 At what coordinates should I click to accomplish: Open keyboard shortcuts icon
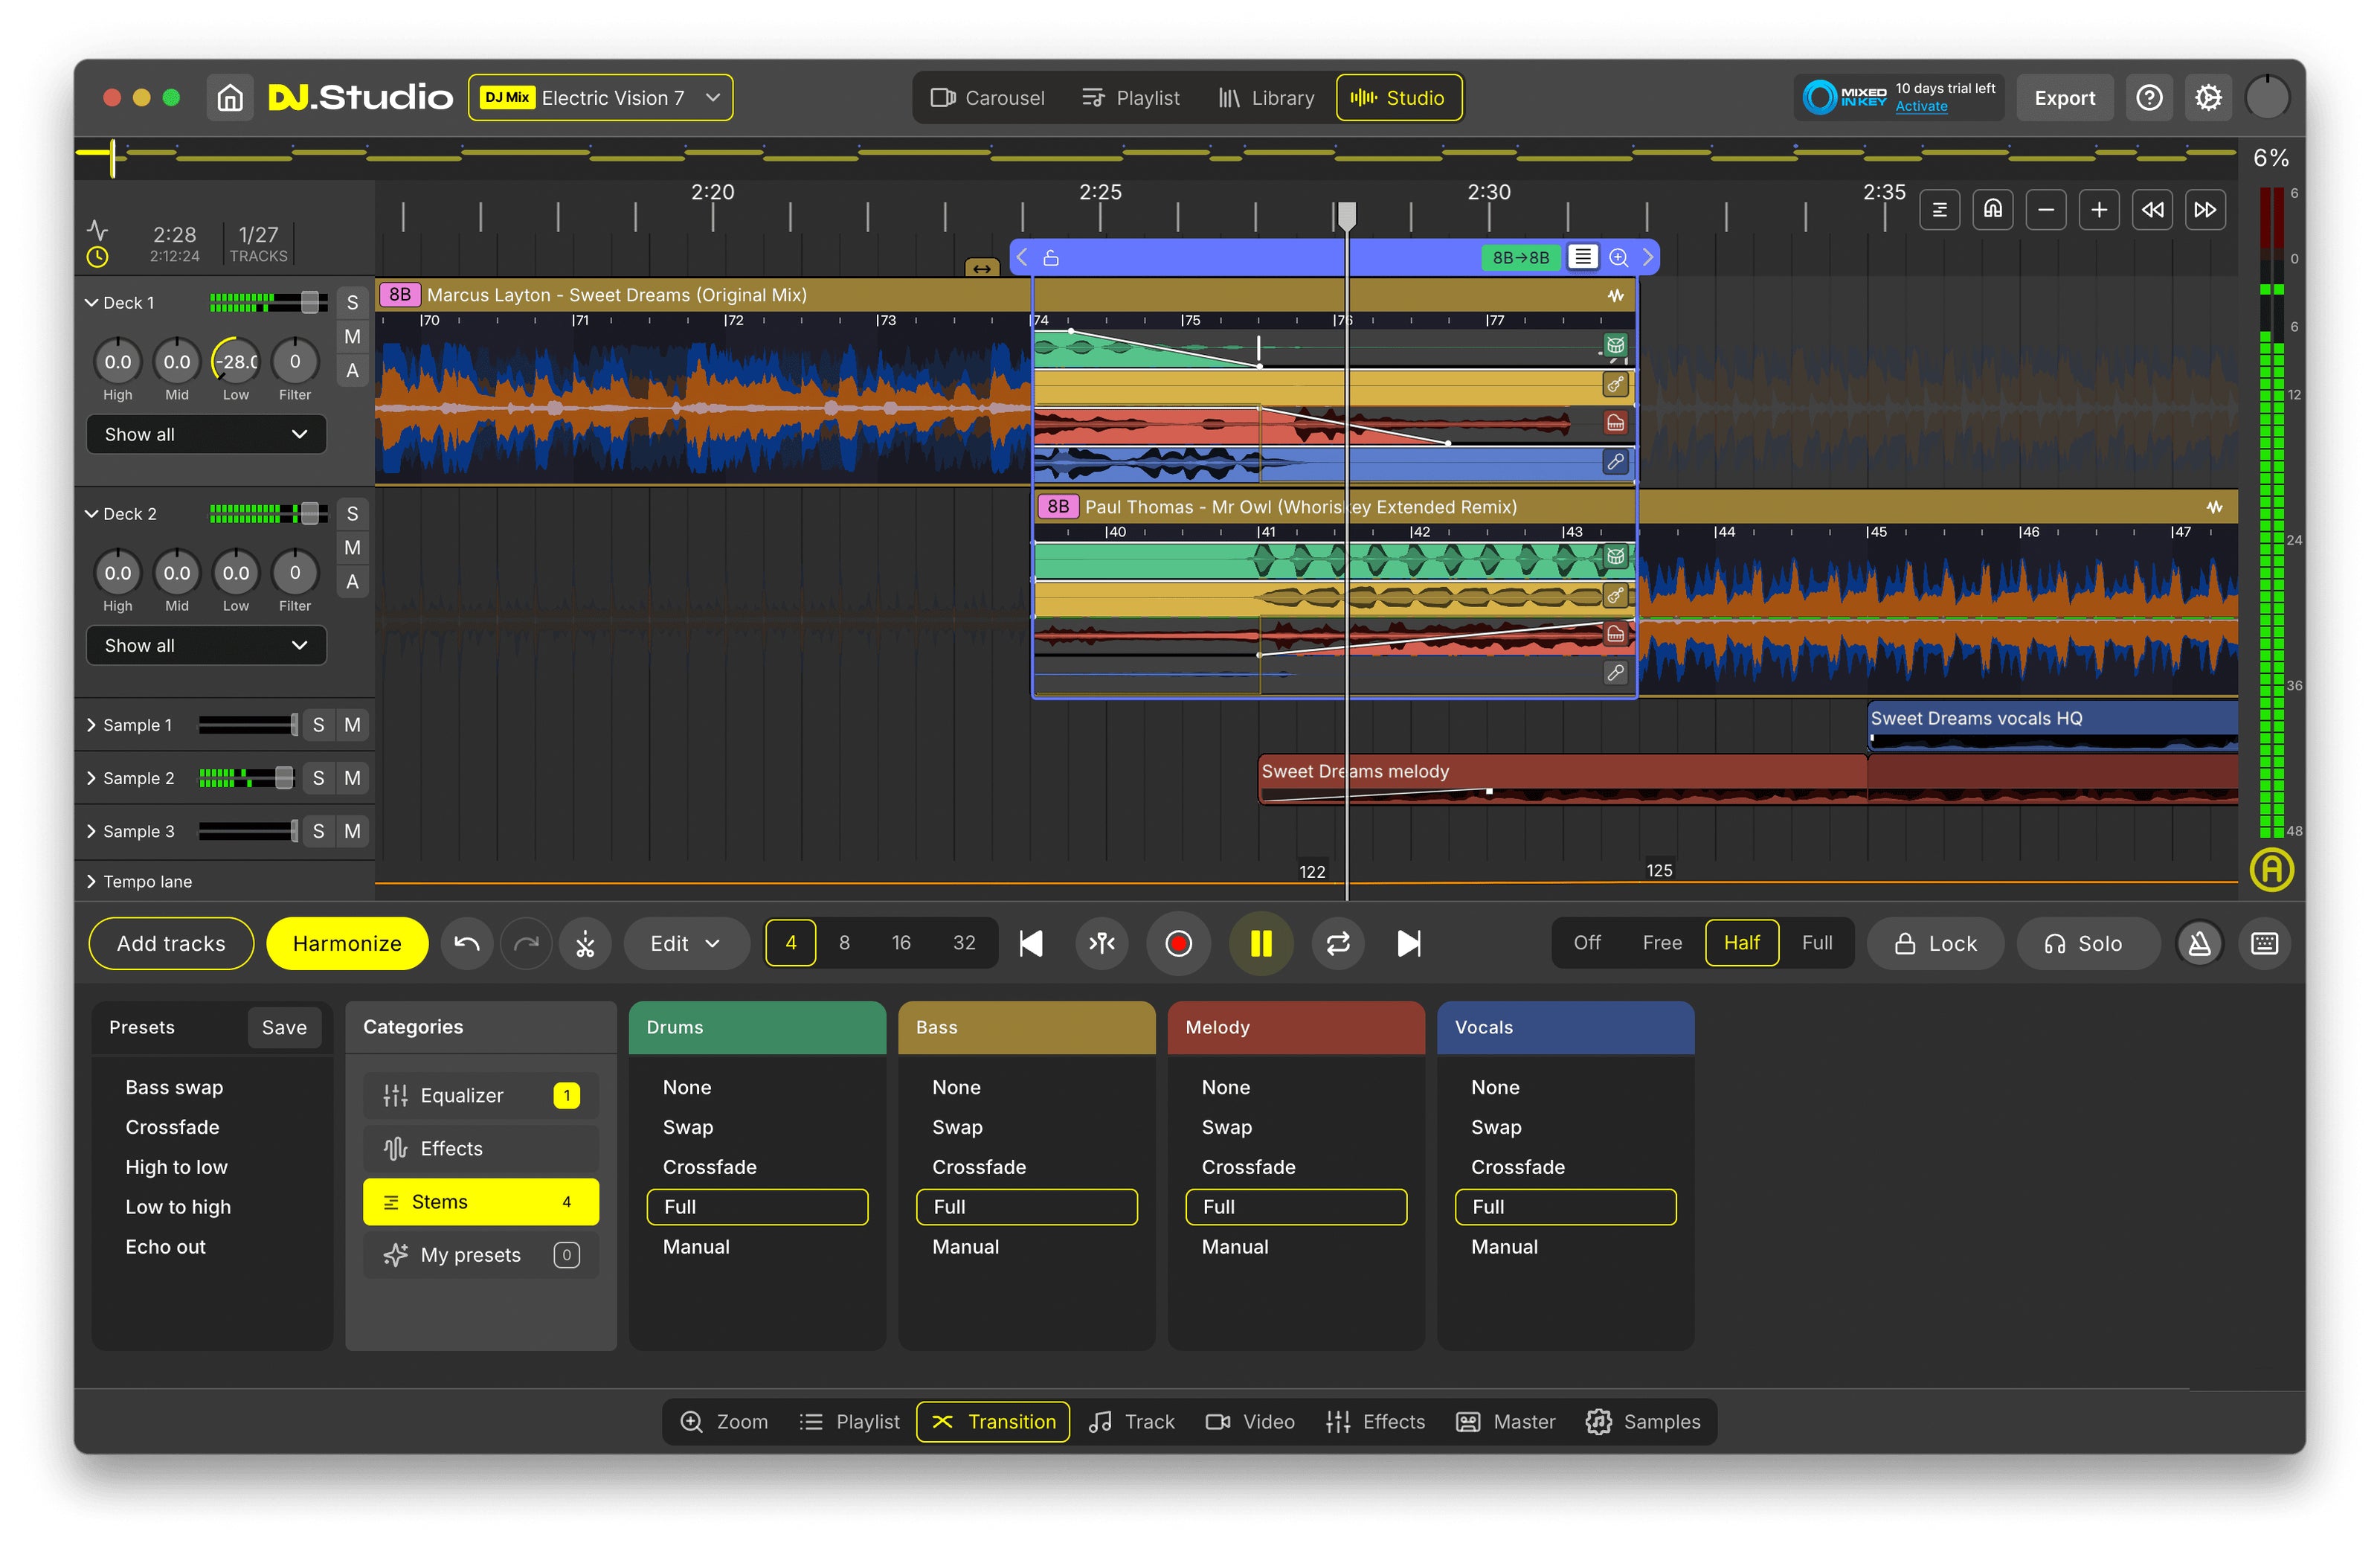[x=2265, y=943]
